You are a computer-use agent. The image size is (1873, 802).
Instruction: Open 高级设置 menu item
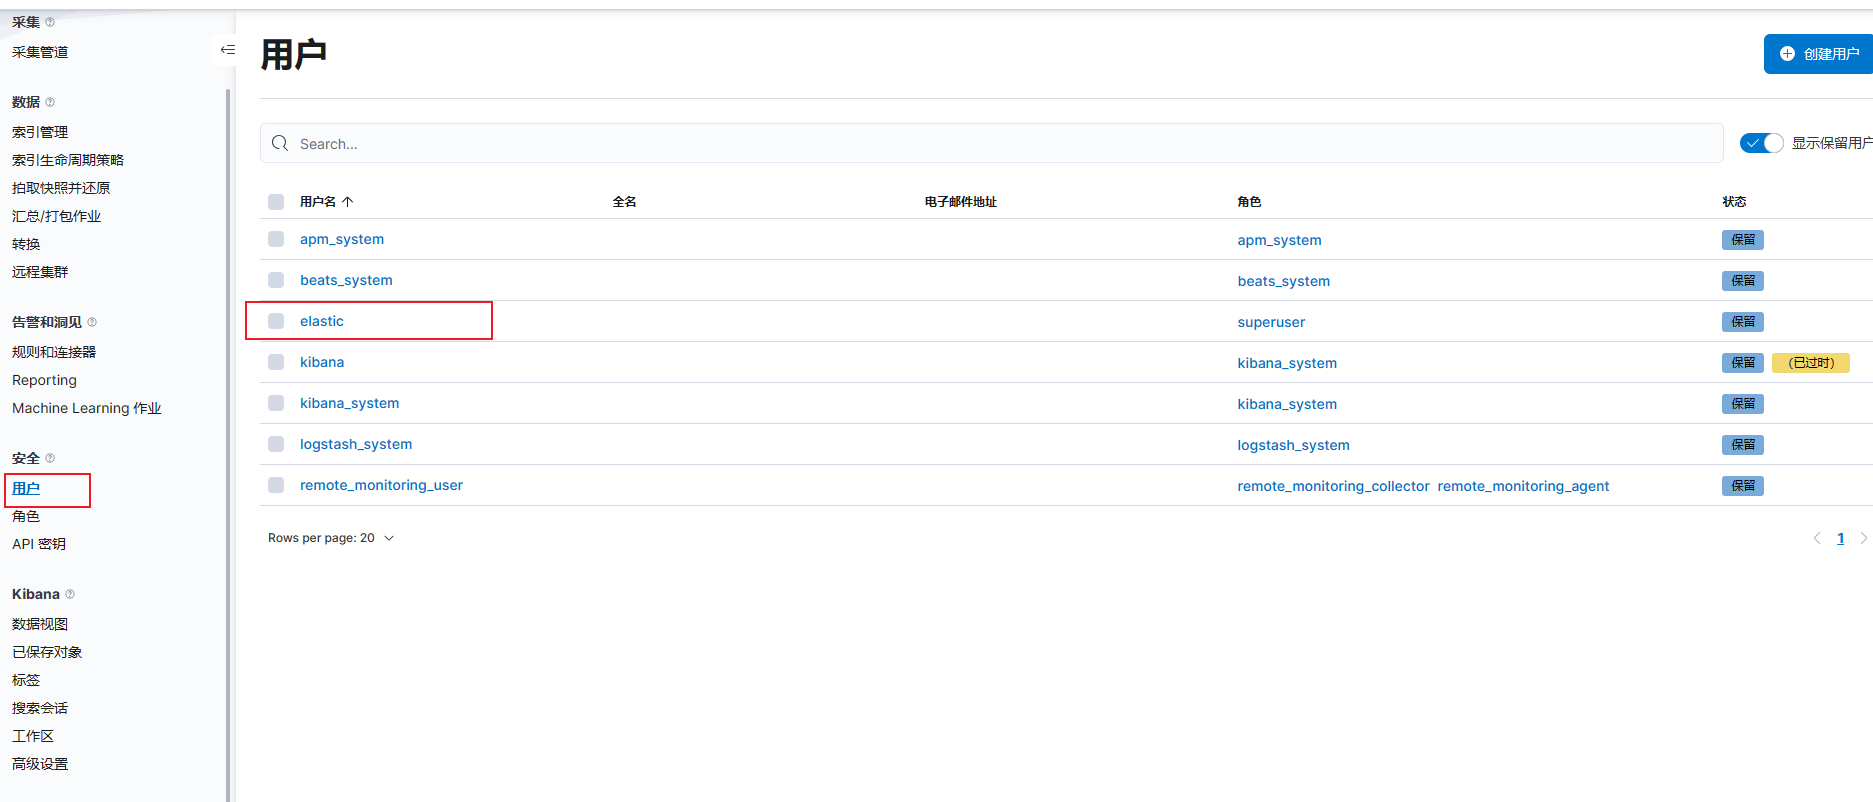point(40,764)
